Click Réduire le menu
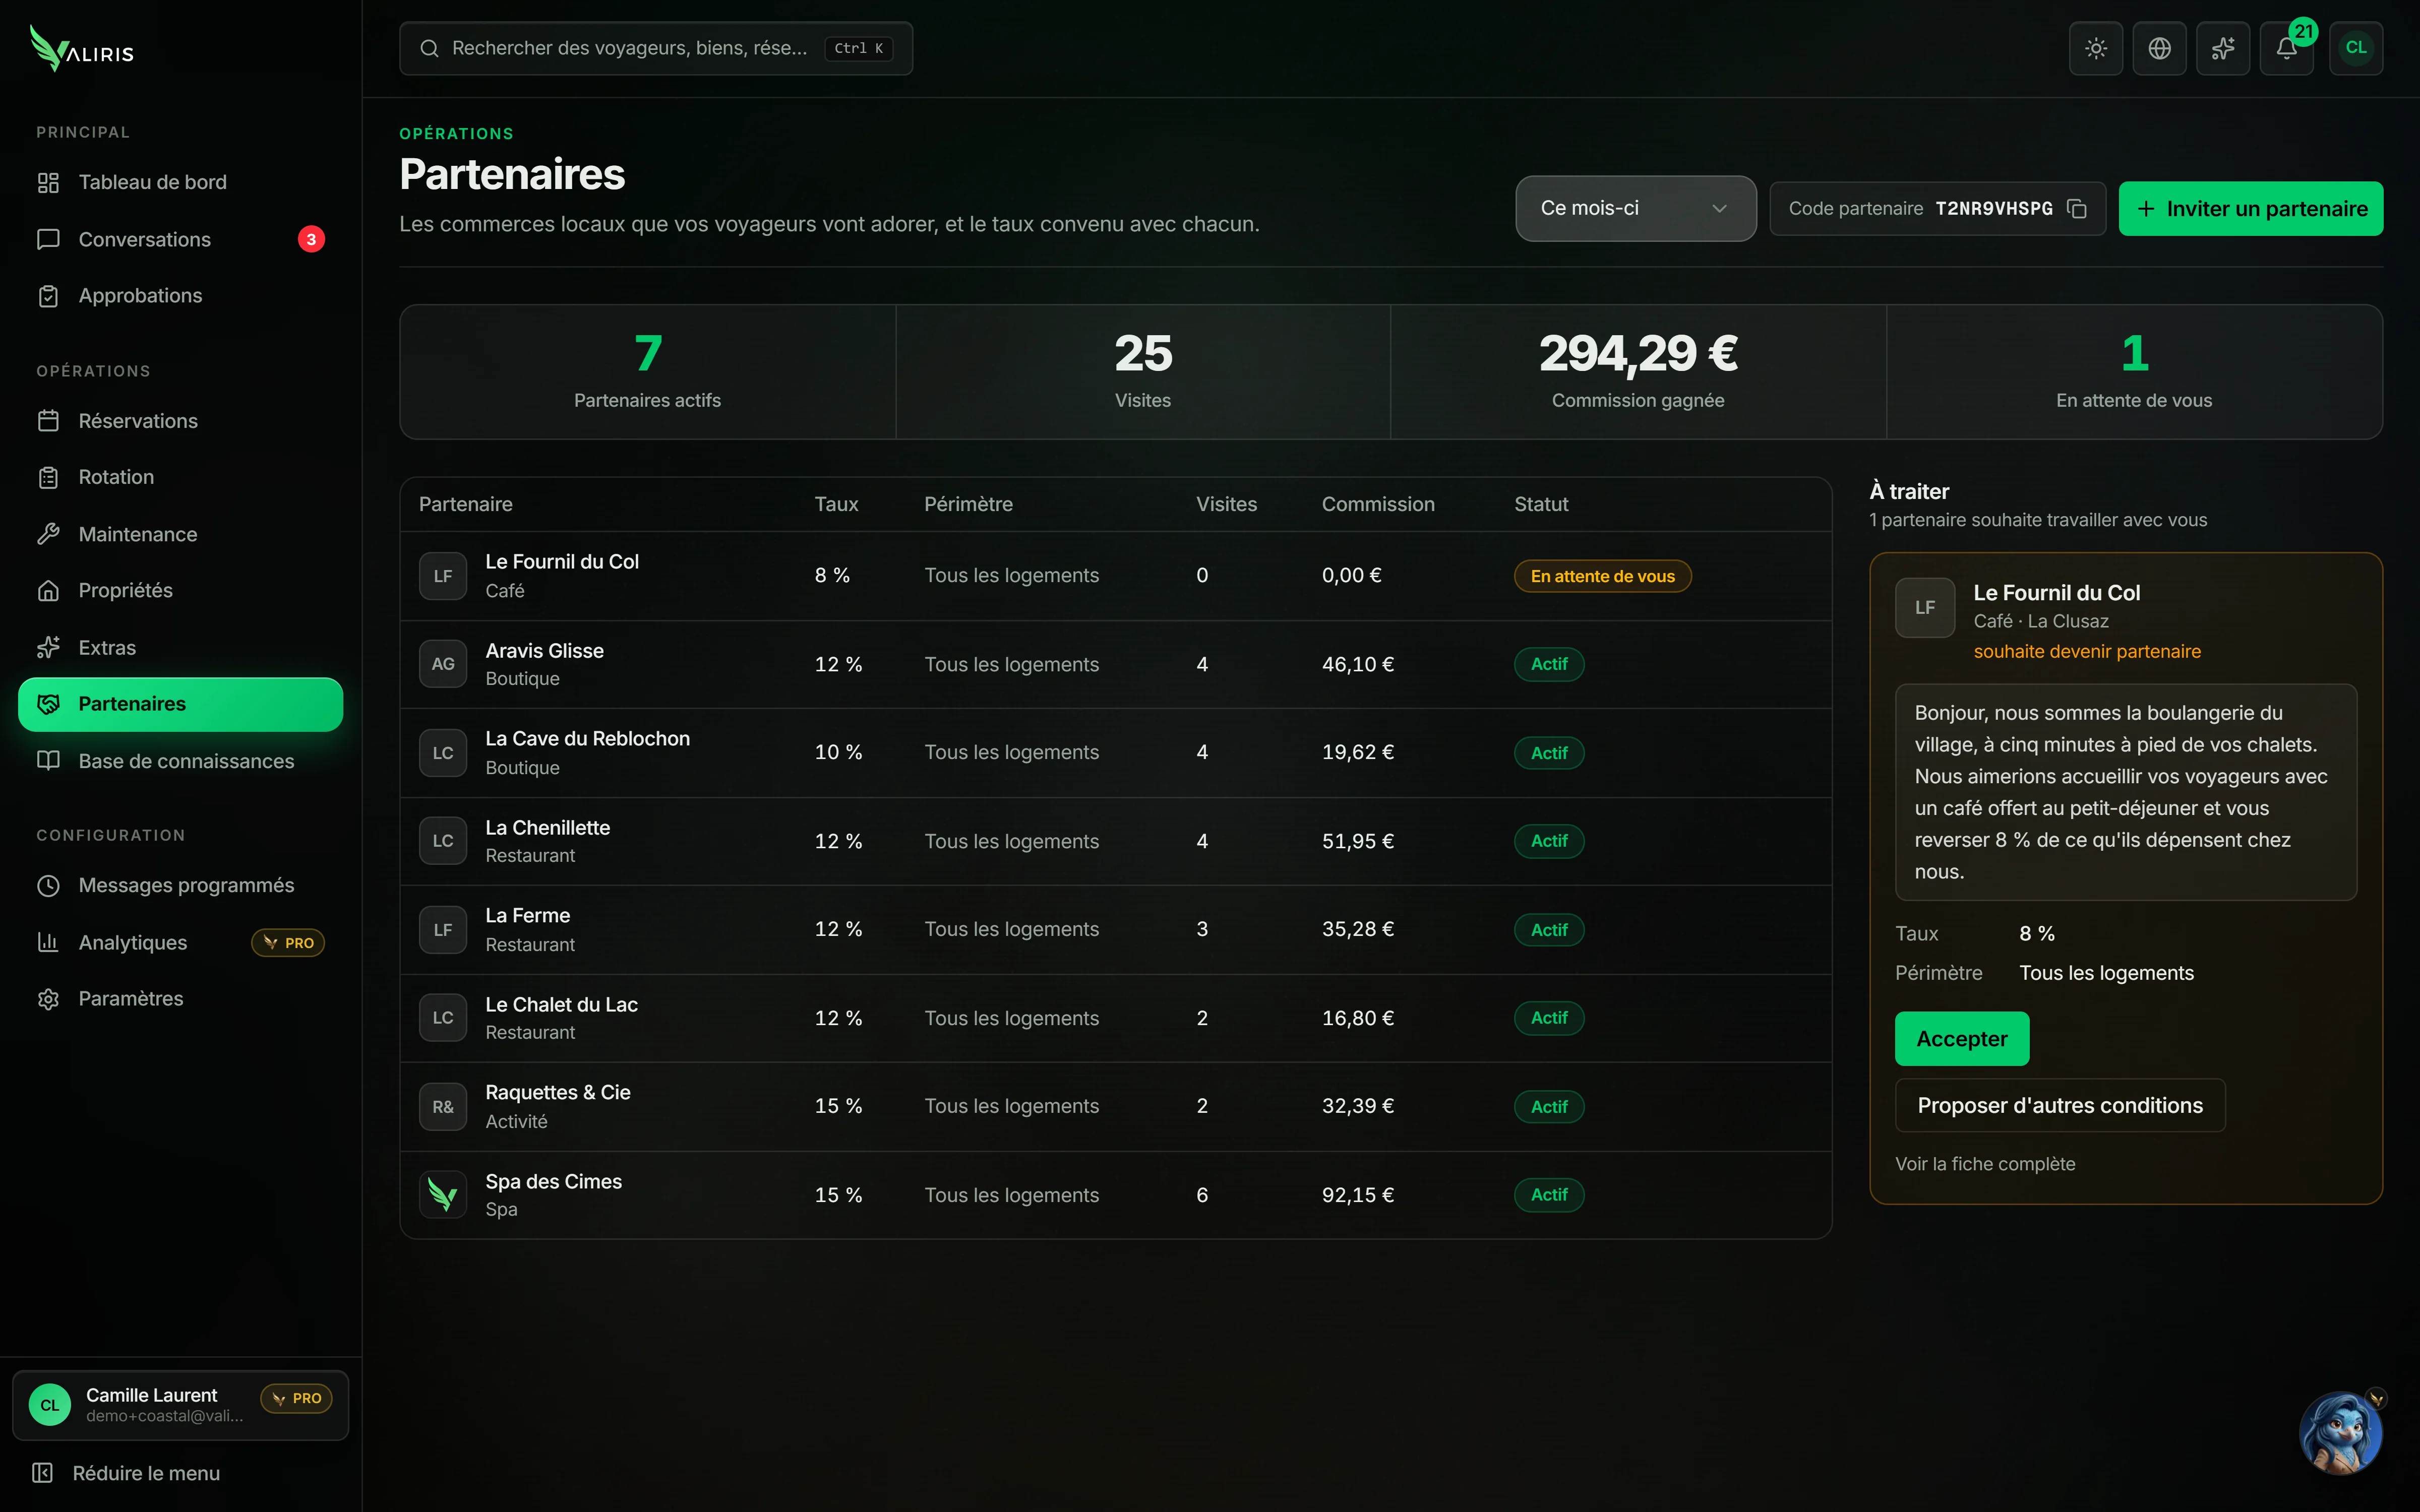Image resolution: width=2420 pixels, height=1512 pixels. point(126,1473)
